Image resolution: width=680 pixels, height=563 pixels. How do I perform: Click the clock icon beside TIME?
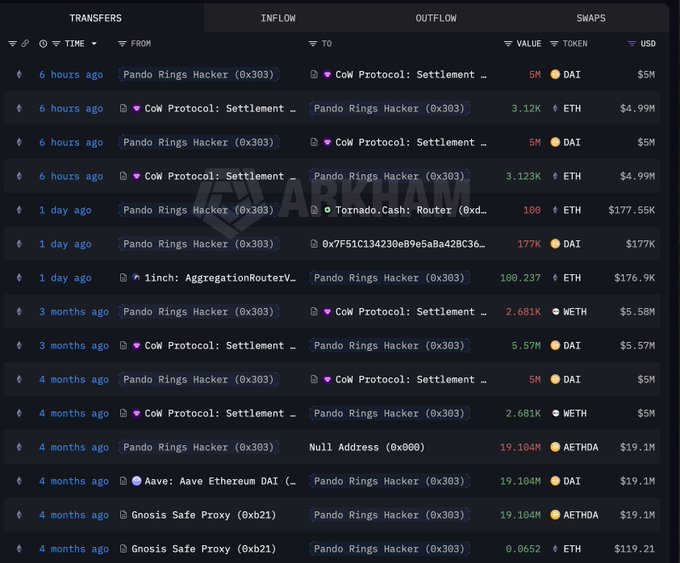click(x=43, y=43)
